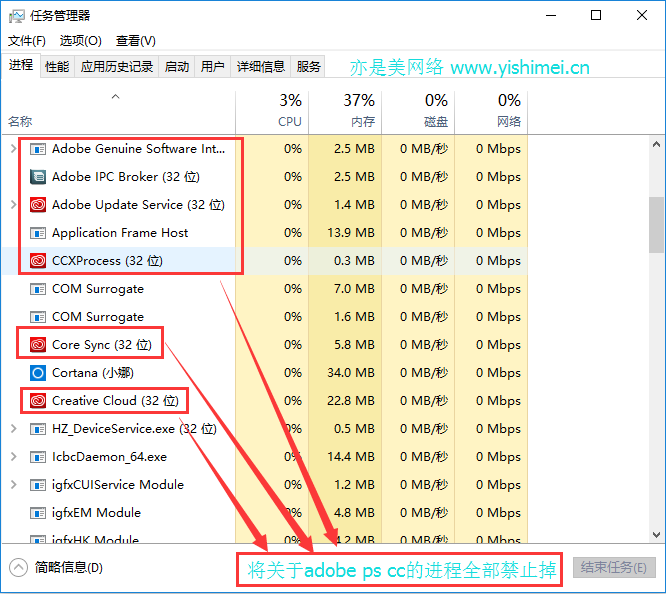Select the igfxEM Module process name

96,513
